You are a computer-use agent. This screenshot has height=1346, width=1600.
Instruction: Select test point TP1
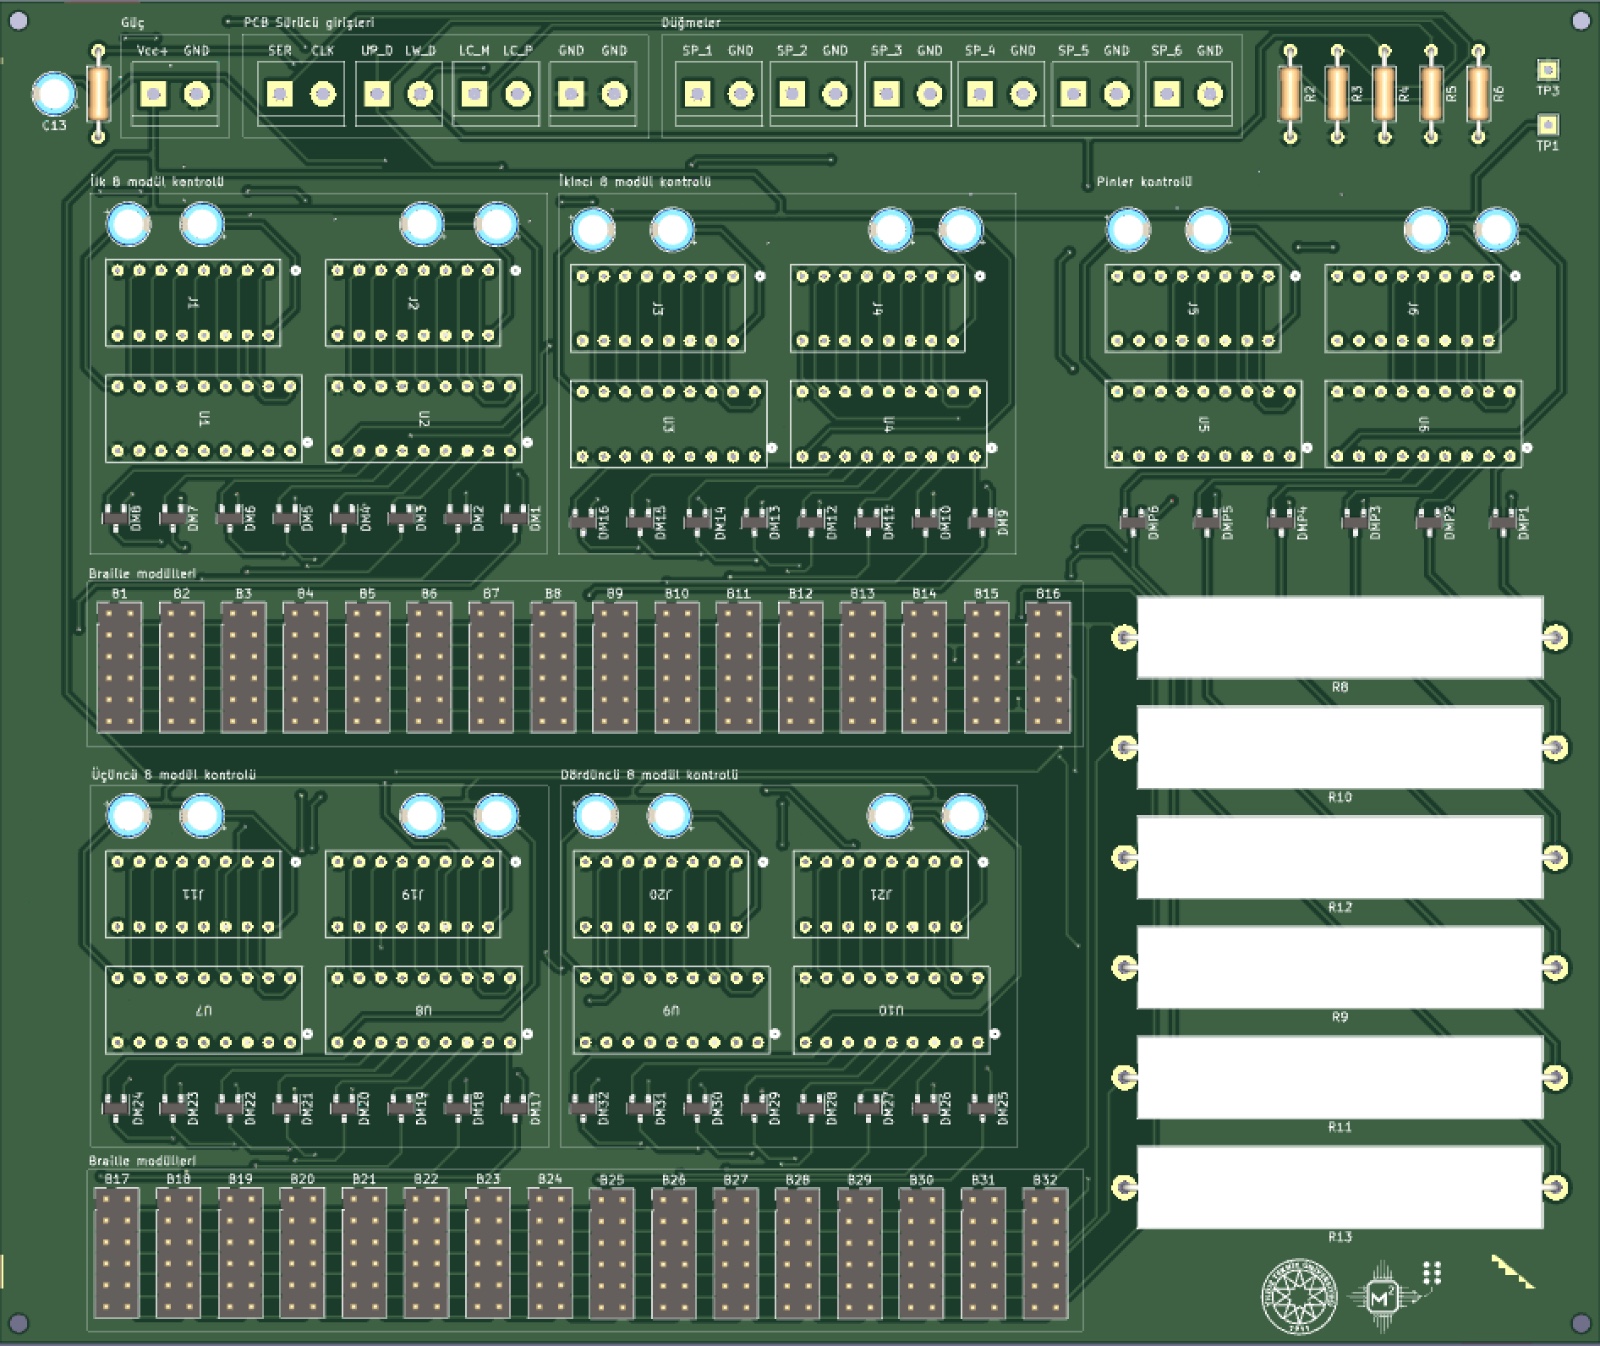point(1547,124)
